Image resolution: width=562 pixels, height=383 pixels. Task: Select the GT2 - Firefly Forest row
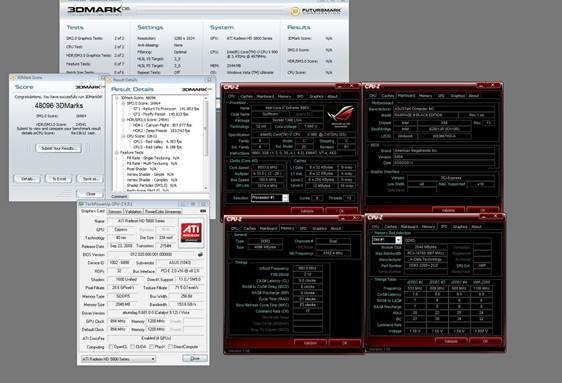tap(161, 114)
